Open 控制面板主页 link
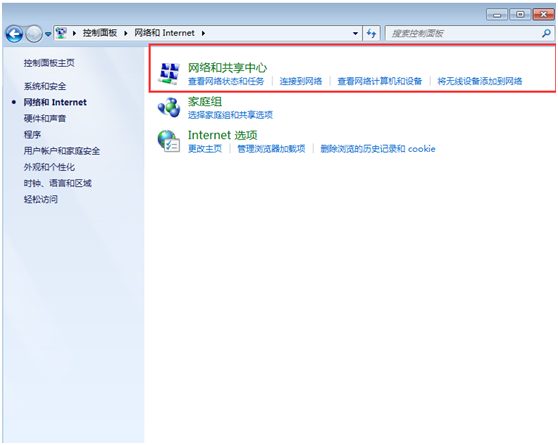The image size is (558, 445). tap(49, 63)
